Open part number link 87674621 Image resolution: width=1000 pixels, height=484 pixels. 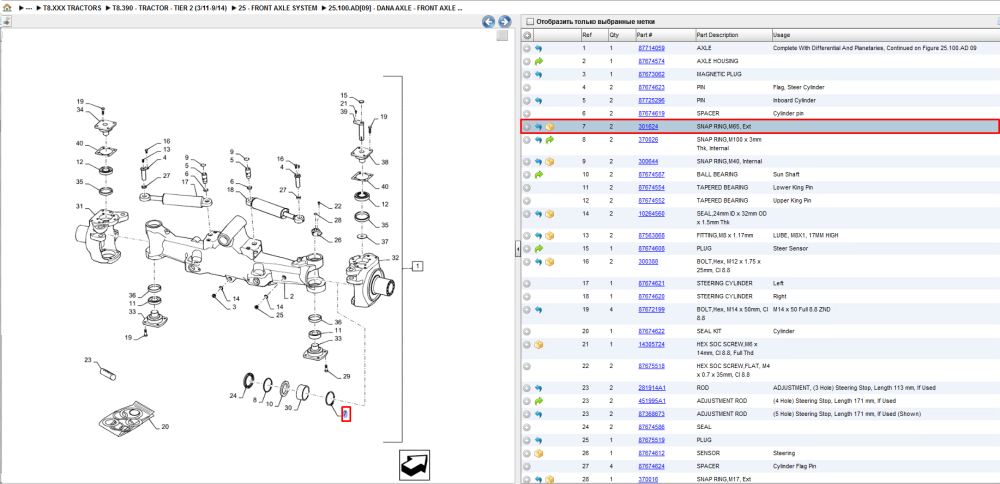(x=651, y=283)
